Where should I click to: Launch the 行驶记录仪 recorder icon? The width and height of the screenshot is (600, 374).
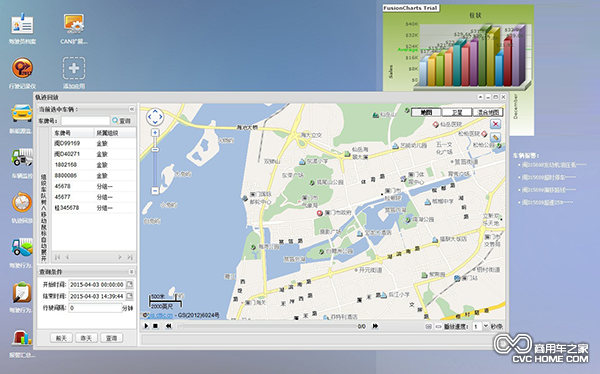[22, 68]
